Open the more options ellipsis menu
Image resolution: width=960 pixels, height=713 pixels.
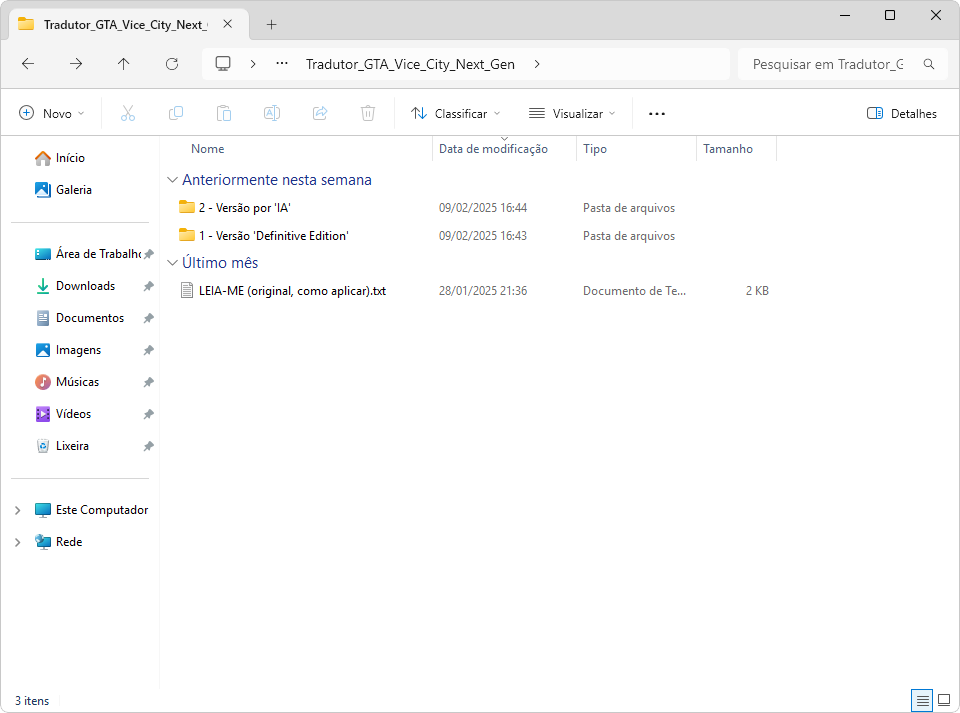click(657, 113)
